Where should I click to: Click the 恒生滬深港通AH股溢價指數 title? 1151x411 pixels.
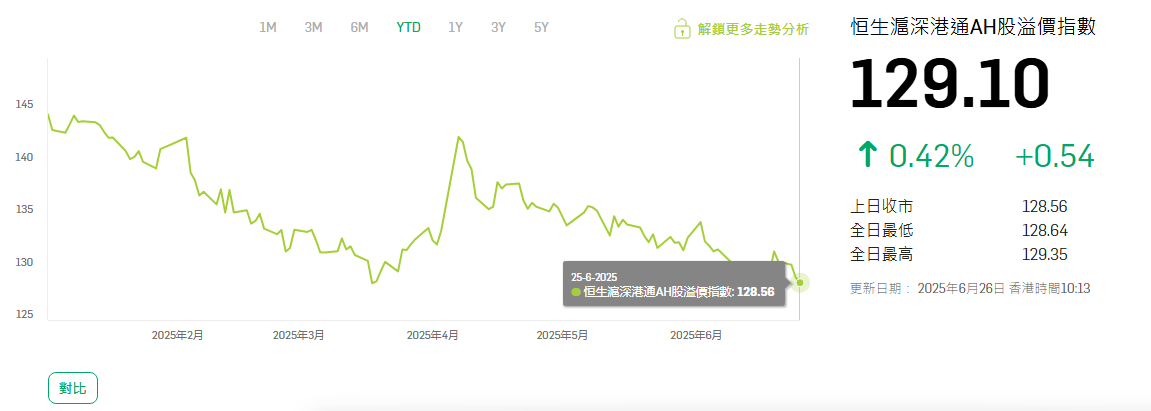pyautogui.click(x=972, y=27)
